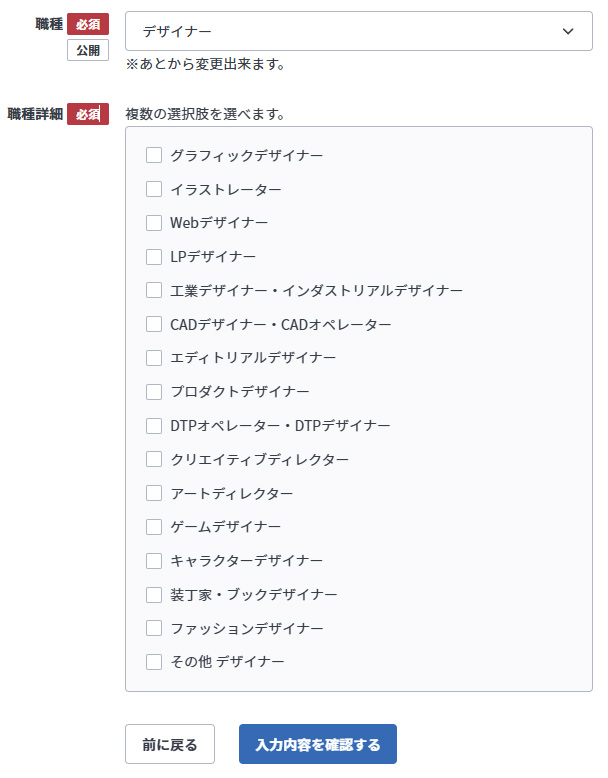This screenshot has height=778, width=608.
Task: Check the グラフィックデザイナー checkbox
Action: tap(154, 155)
